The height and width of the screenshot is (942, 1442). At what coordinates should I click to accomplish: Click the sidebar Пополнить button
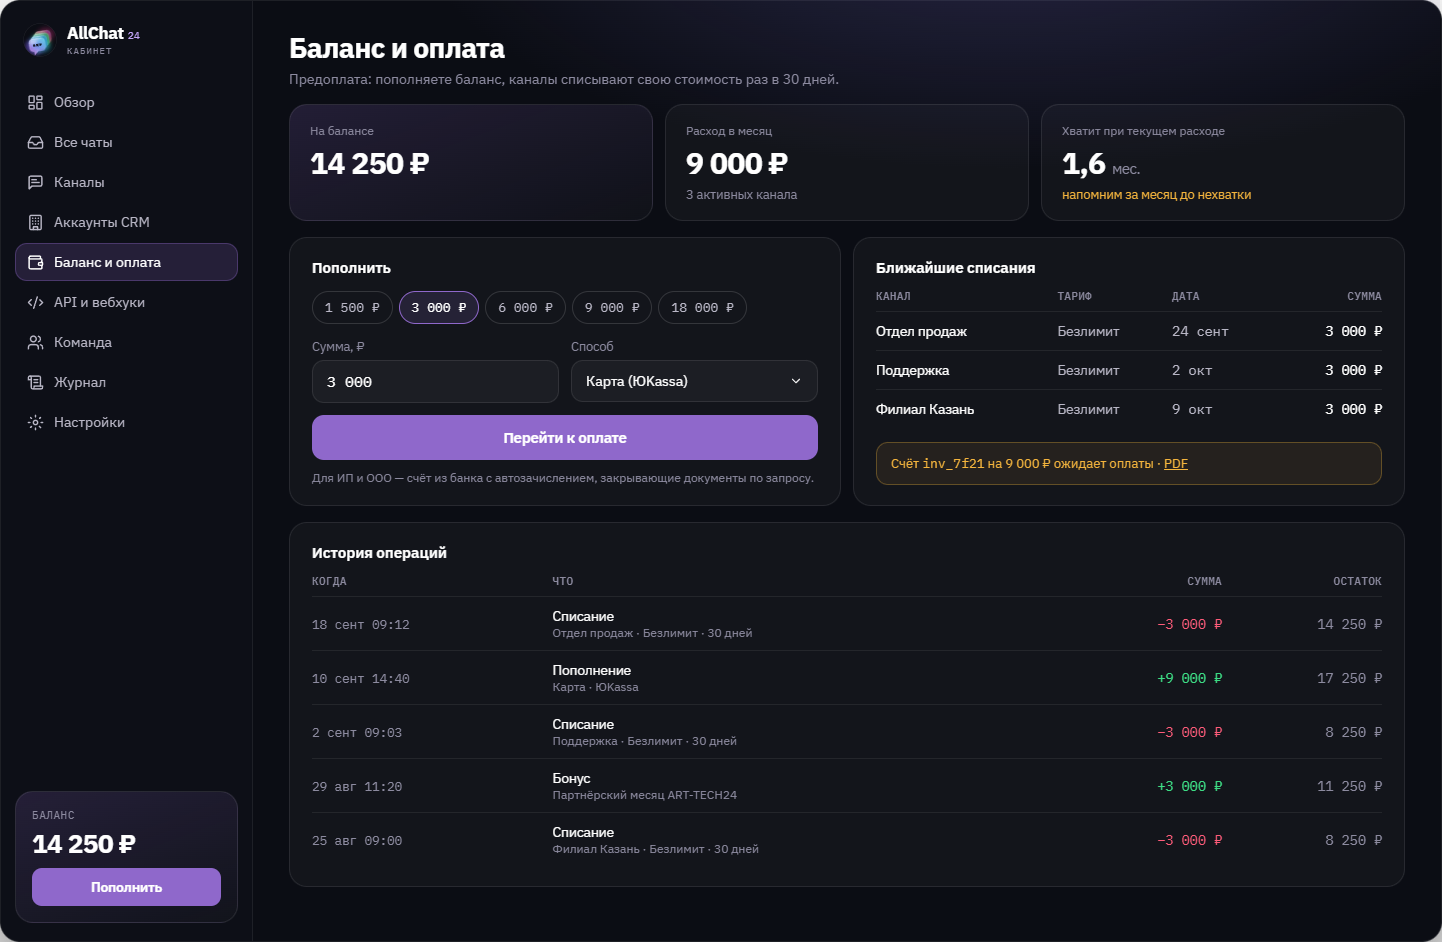pos(126,887)
